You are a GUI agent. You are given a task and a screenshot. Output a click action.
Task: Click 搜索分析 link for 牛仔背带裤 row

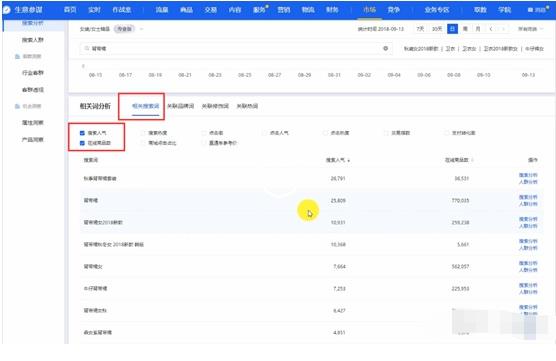coord(528,285)
